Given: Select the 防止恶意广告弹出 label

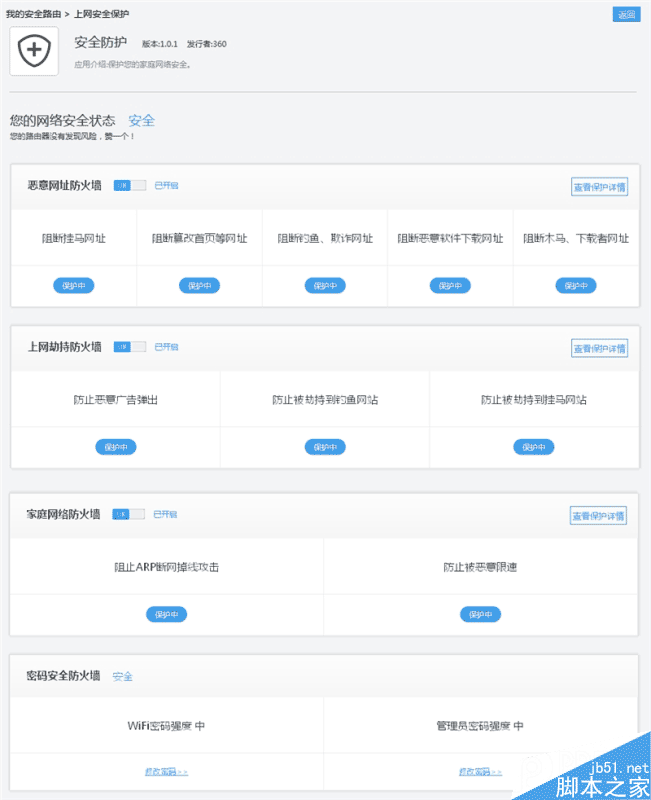Looking at the screenshot, I should tap(116, 400).
